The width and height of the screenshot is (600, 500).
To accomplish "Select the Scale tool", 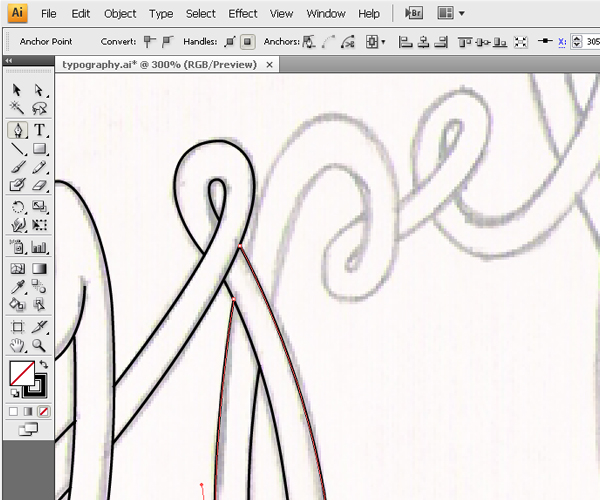I will 39,207.
